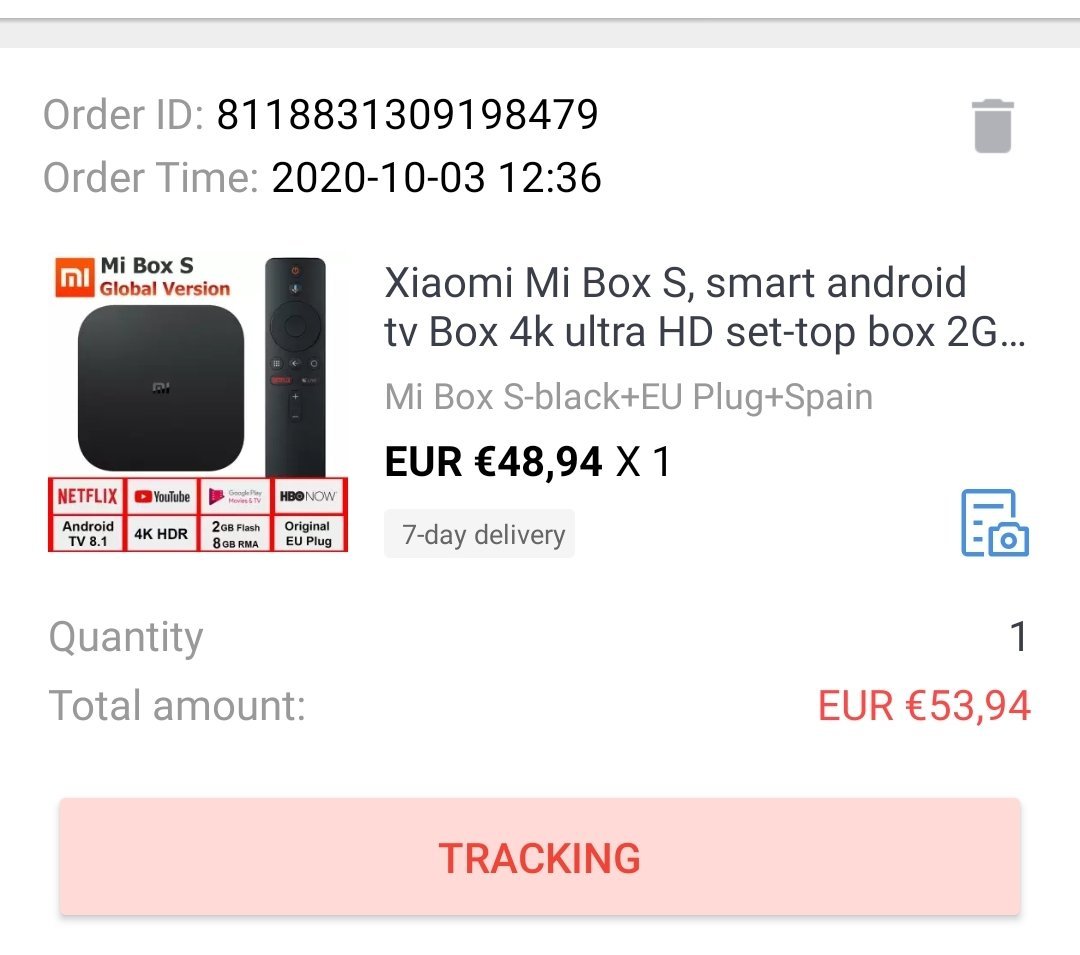Tap the Google Play Movies badge
Viewport: 1080px width, 955px height.
[235, 496]
